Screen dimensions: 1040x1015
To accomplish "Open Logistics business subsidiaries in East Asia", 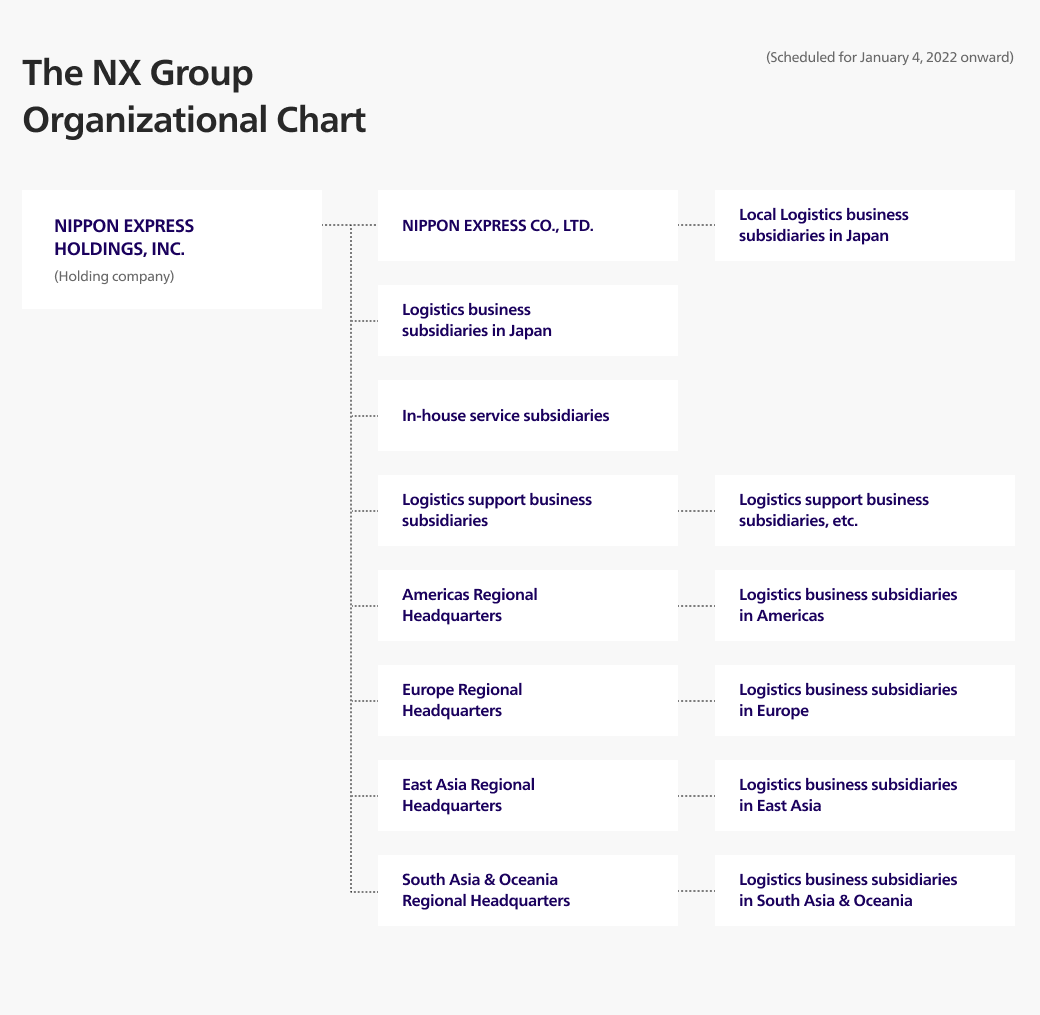I will pyautogui.click(x=864, y=796).
